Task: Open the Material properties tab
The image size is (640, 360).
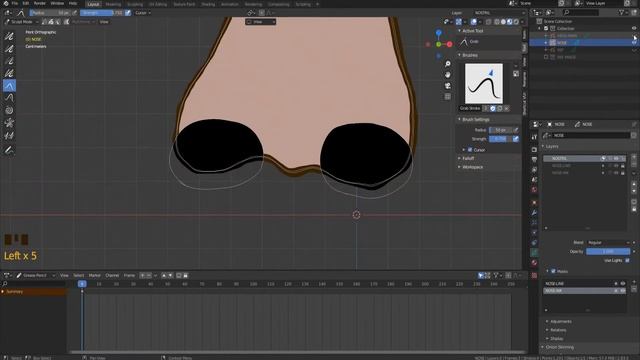Action: click(534, 263)
